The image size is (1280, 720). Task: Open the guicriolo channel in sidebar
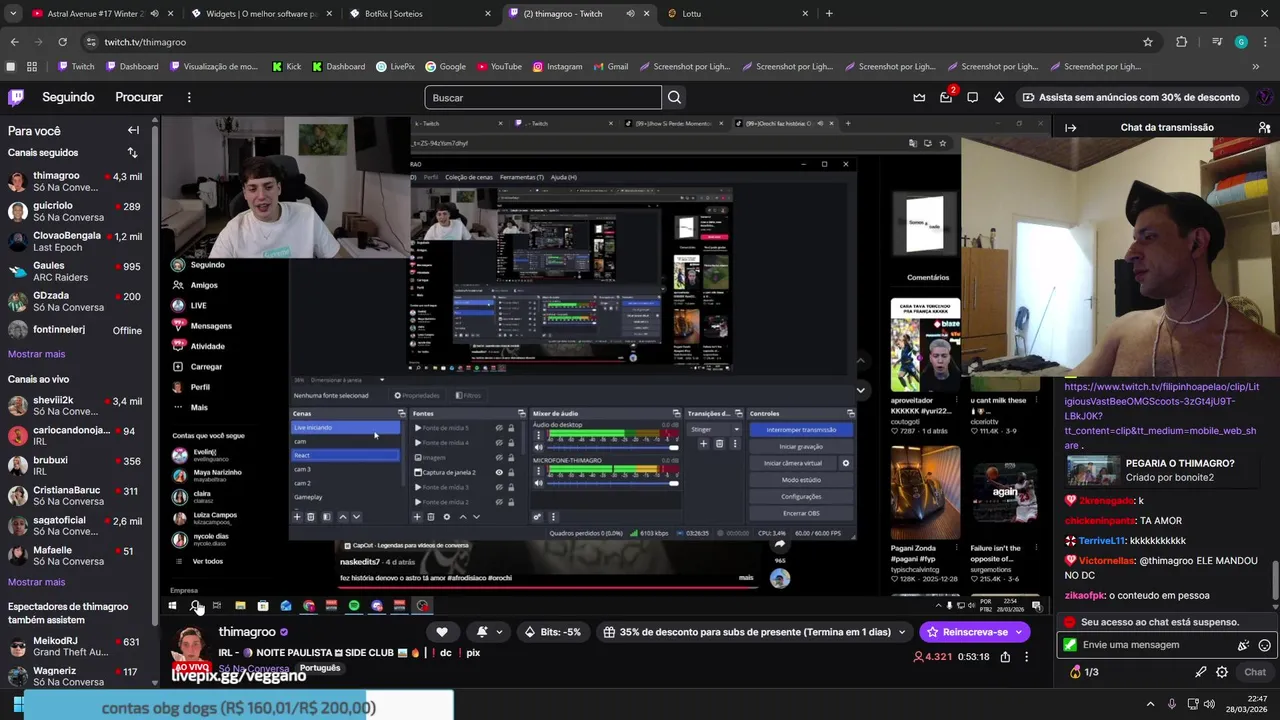[x=76, y=211]
